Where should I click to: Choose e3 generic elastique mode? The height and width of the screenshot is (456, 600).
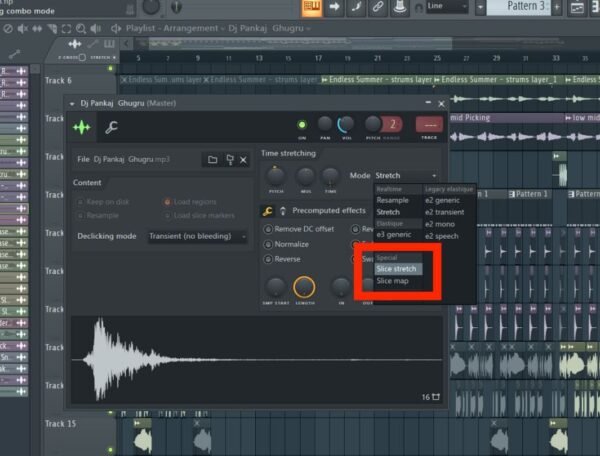[398, 235]
